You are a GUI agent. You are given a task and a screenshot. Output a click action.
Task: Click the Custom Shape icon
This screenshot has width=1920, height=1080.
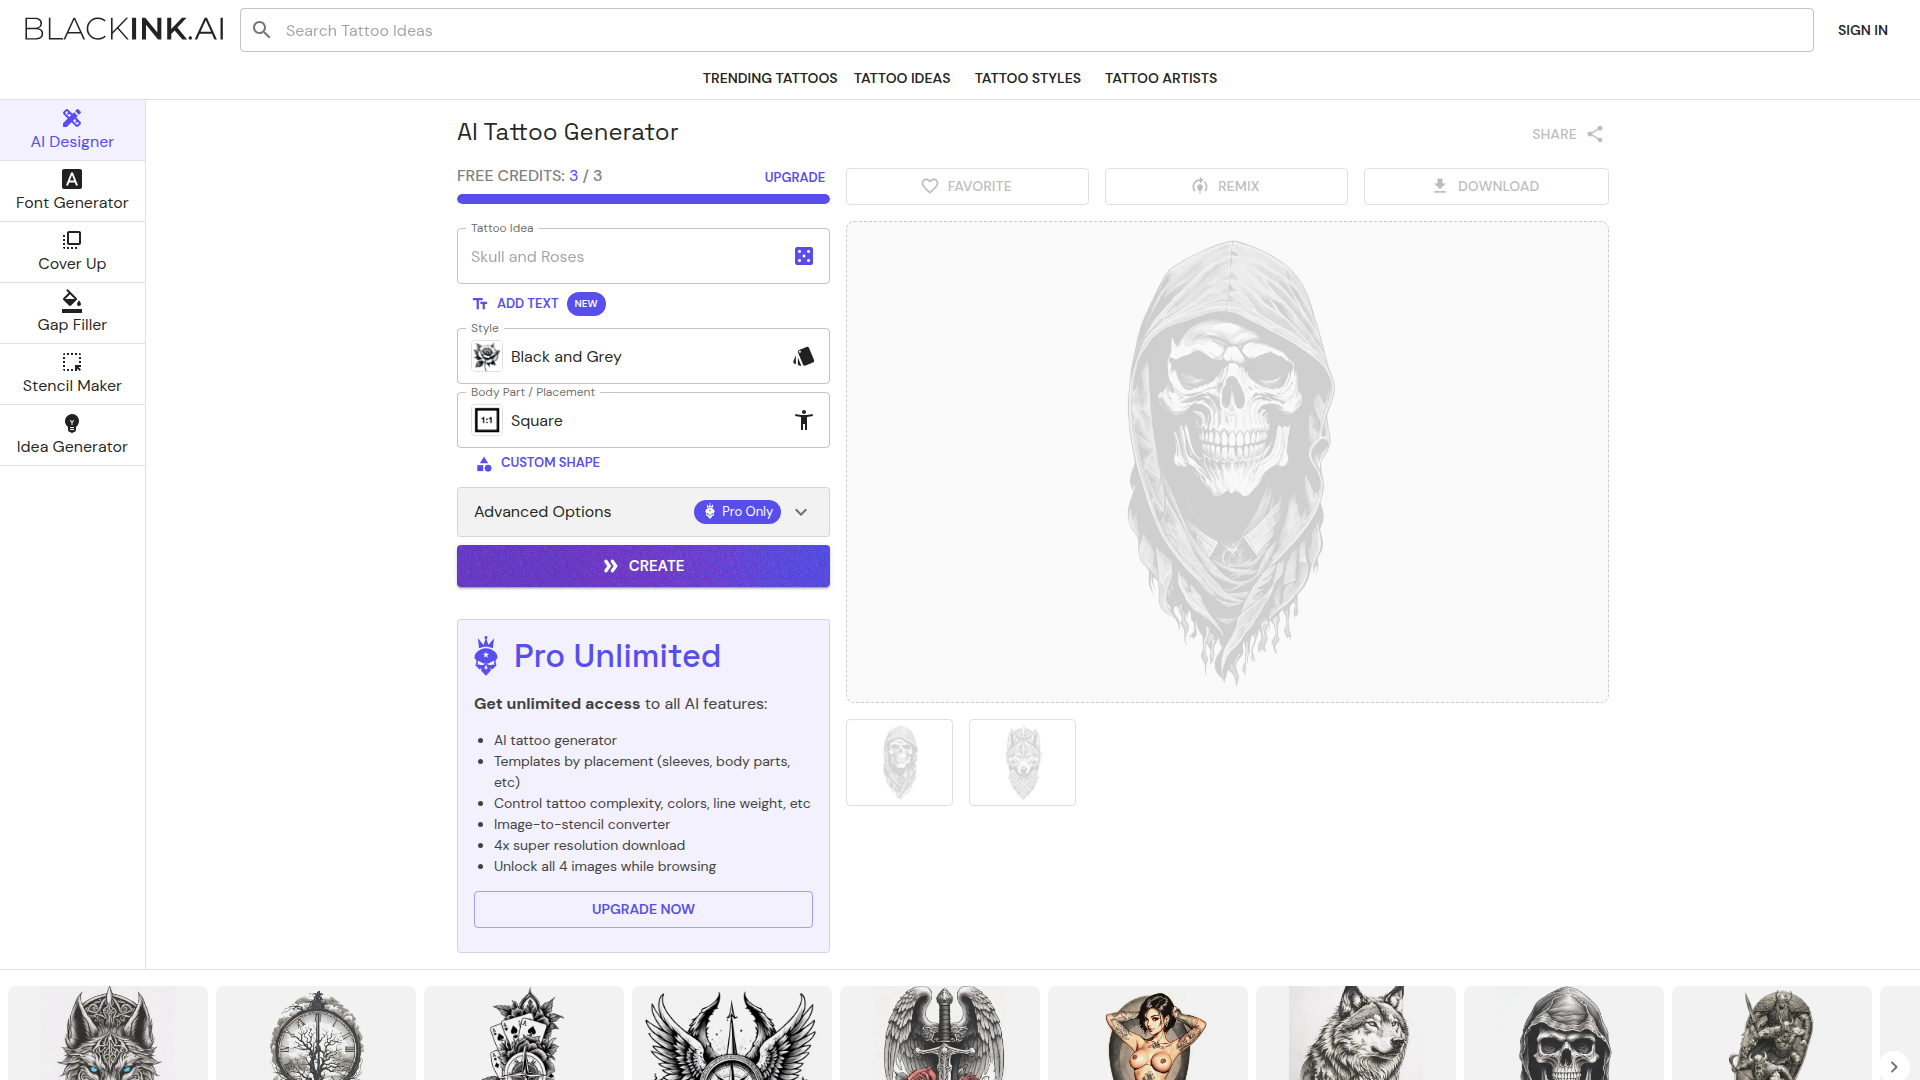tap(484, 463)
